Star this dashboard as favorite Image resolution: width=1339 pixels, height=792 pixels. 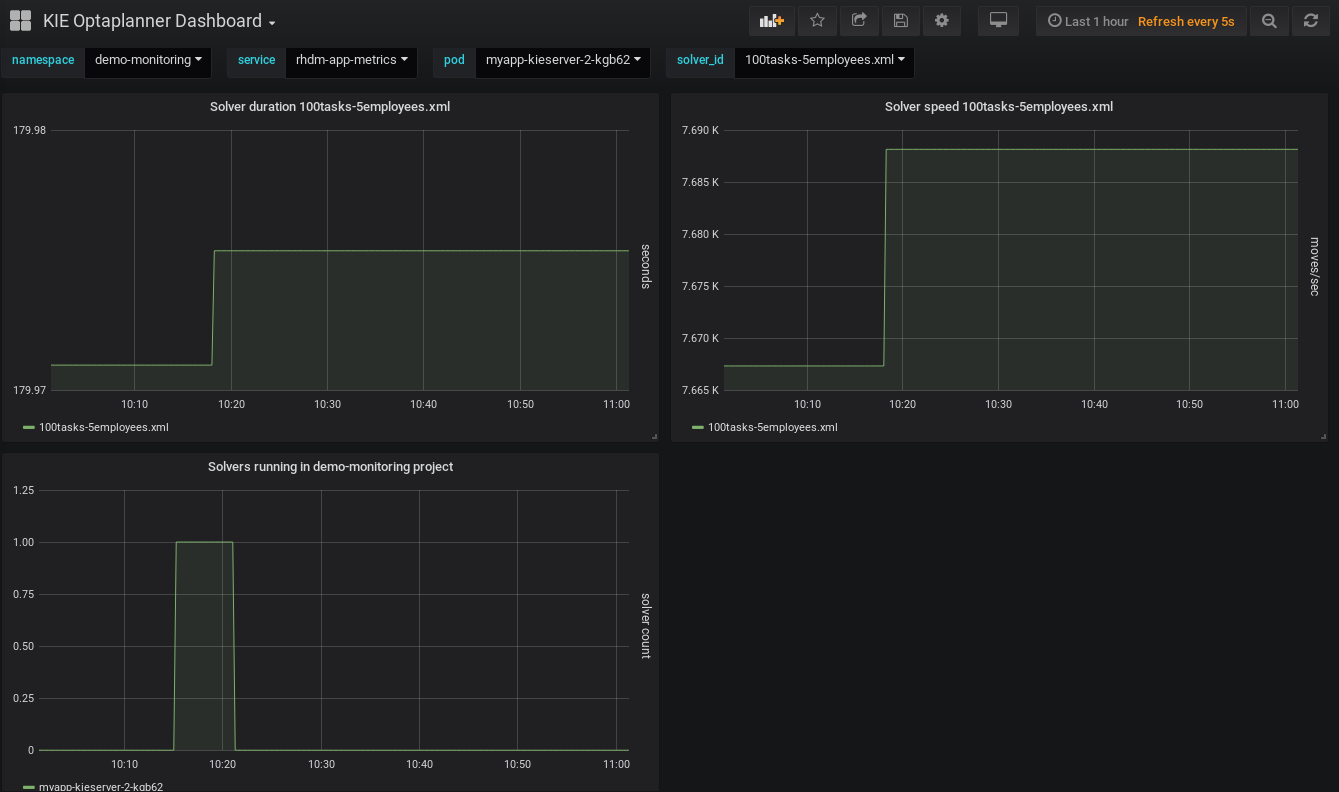click(x=817, y=21)
